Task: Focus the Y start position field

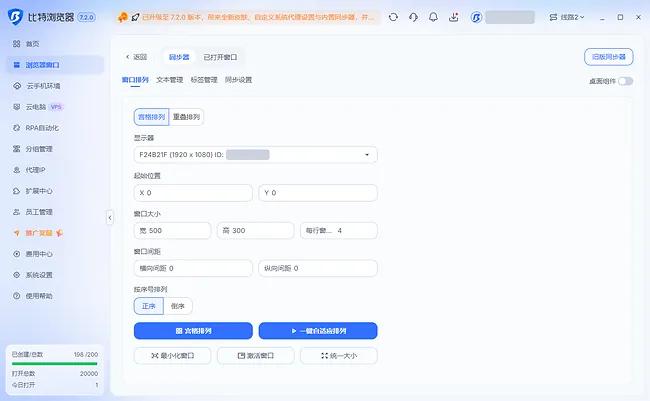Action: click(x=318, y=193)
